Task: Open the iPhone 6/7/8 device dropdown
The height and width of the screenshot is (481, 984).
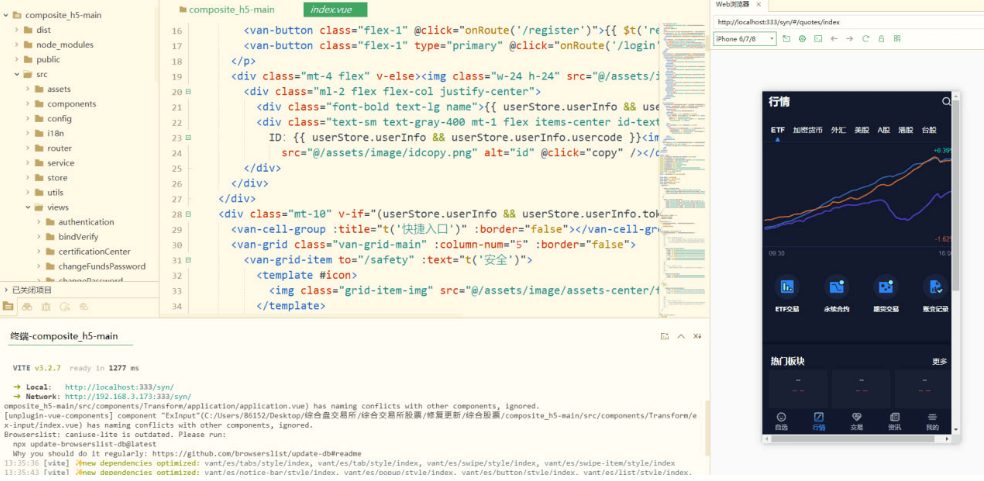Action: click(x=745, y=39)
